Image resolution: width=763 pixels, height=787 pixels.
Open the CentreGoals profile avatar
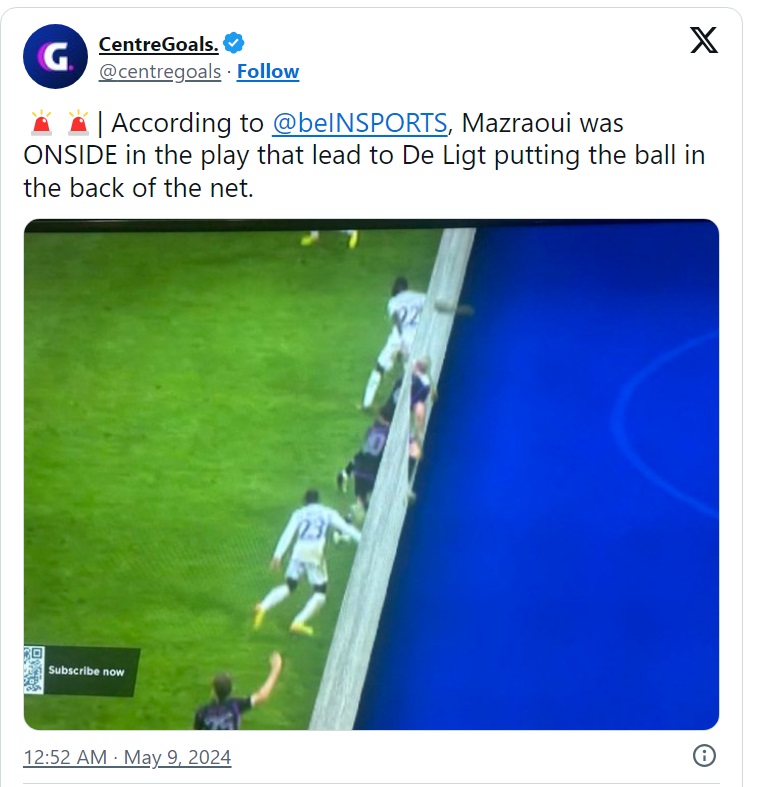(x=55, y=57)
